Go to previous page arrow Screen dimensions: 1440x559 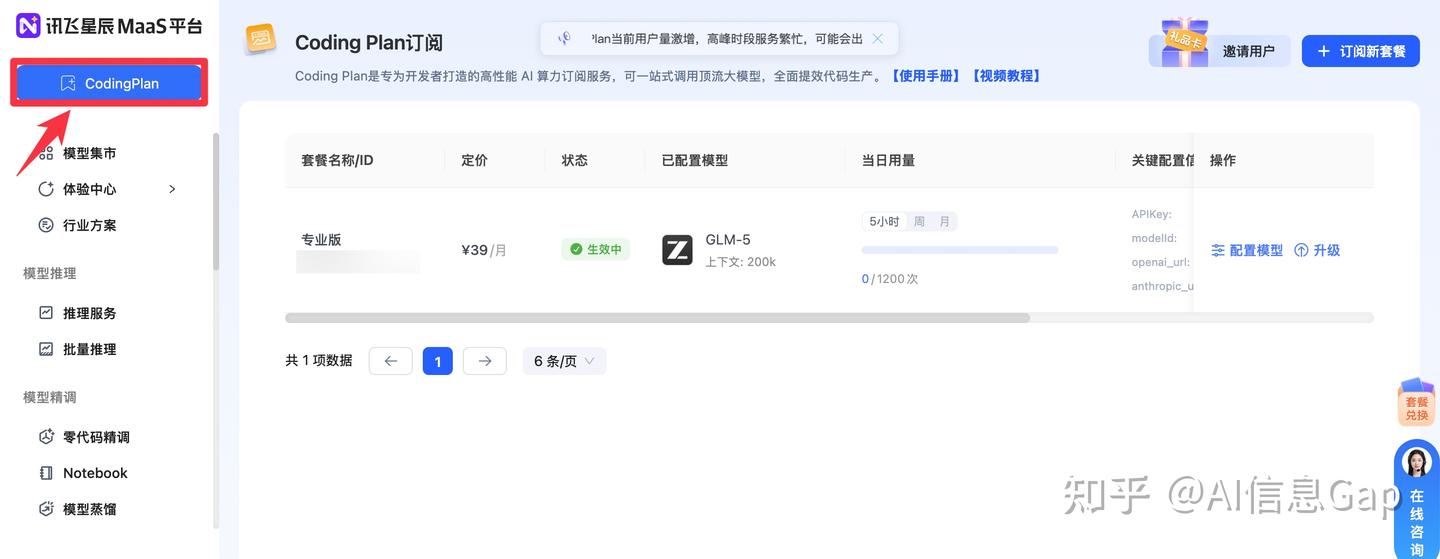click(391, 361)
